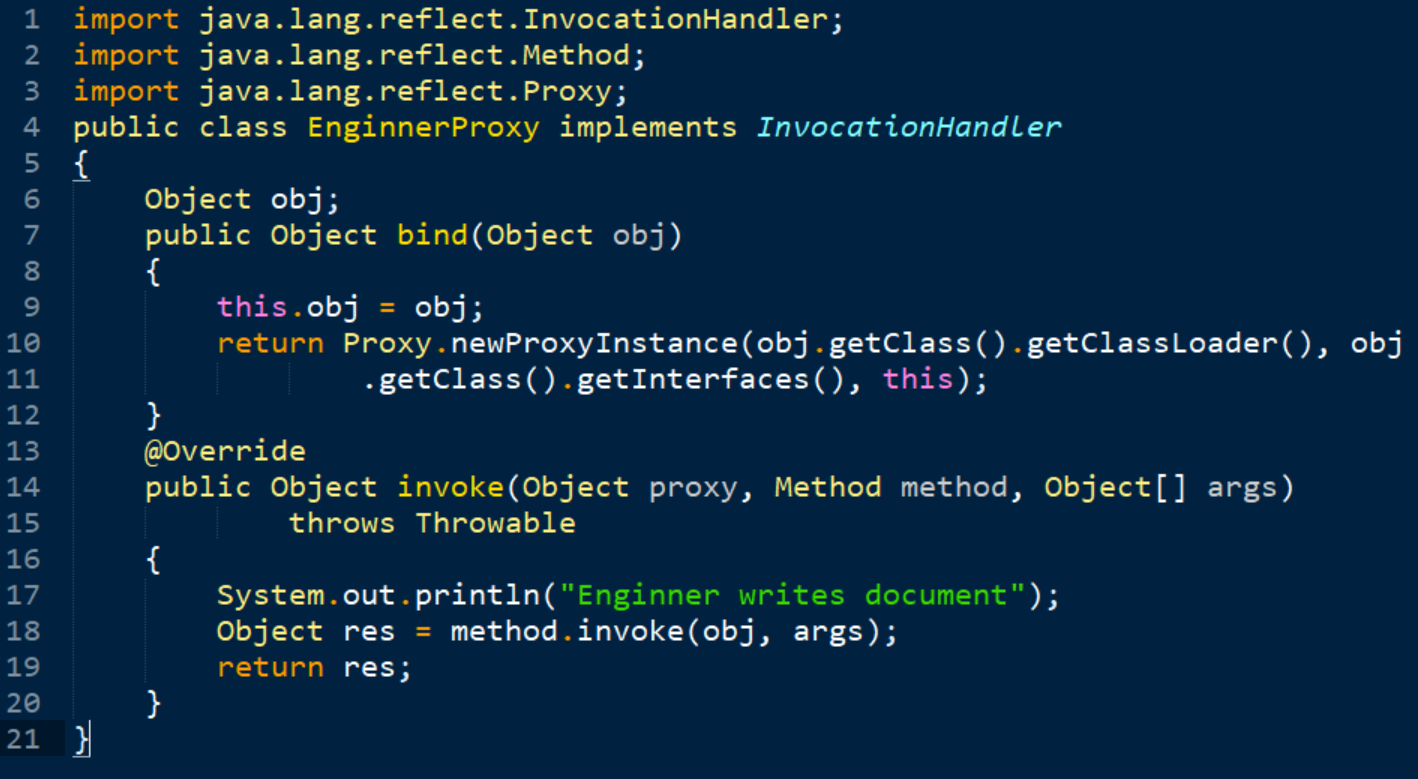Click the newProxyInstance method call

(x=594, y=343)
